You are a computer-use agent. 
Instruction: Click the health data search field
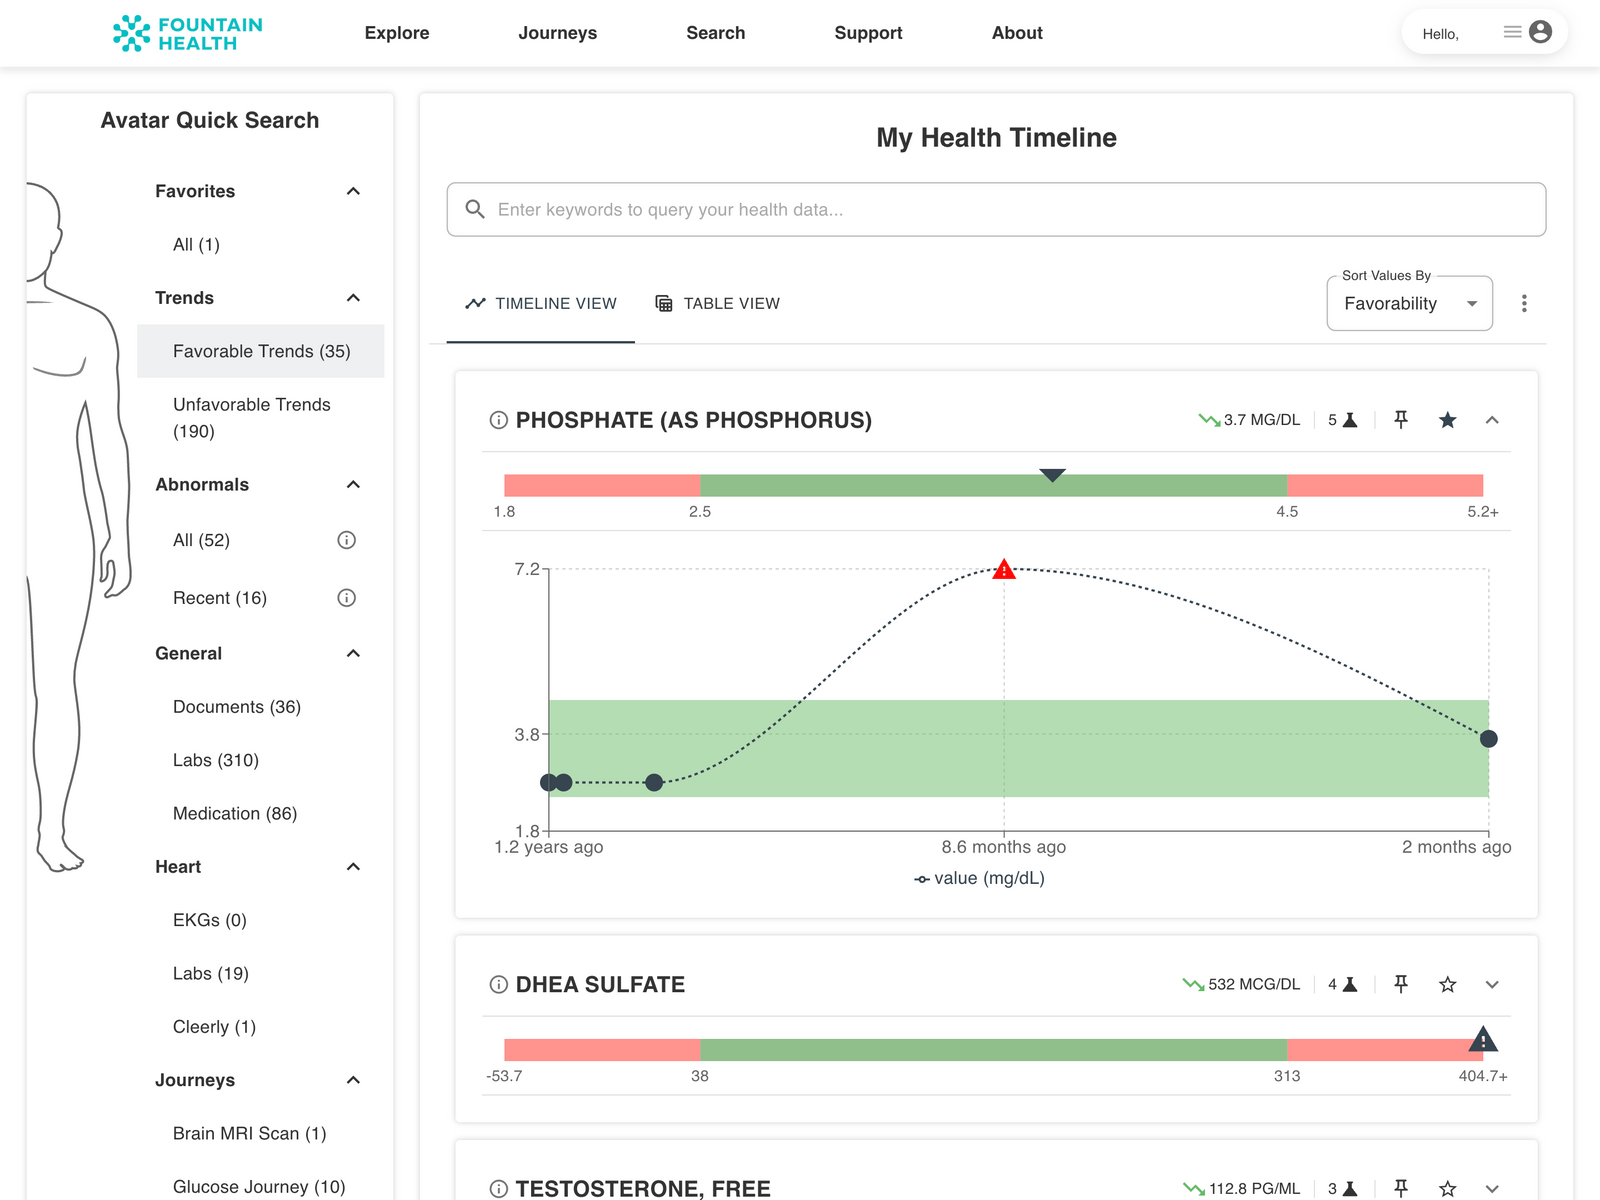[995, 210]
